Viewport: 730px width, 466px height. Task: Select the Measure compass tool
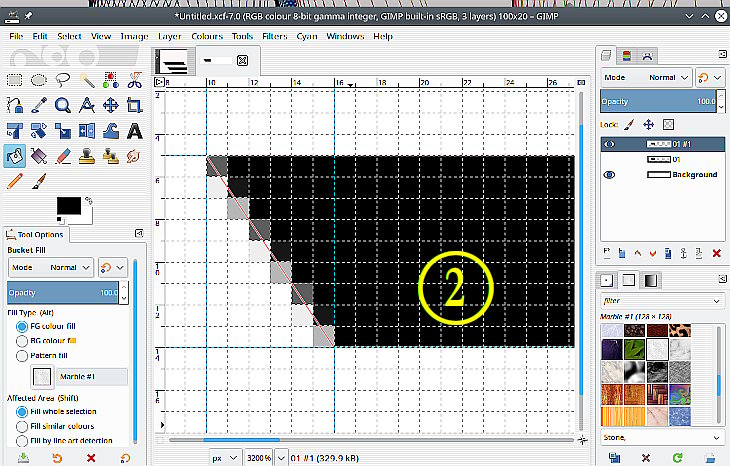(x=87, y=105)
